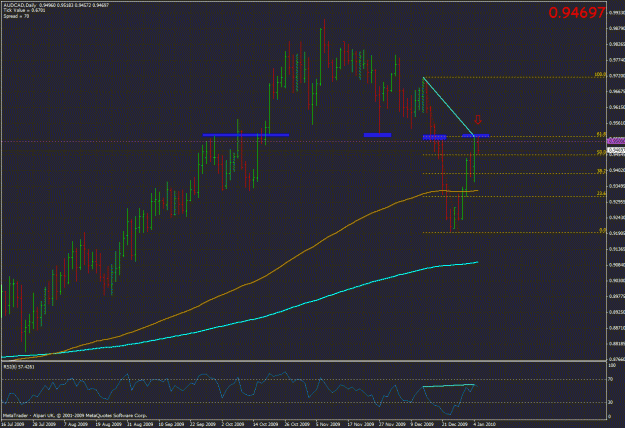Screen dimensions: 625x428
Task: Select the 61.8 Fibonacci level label
Action: click(x=601, y=135)
